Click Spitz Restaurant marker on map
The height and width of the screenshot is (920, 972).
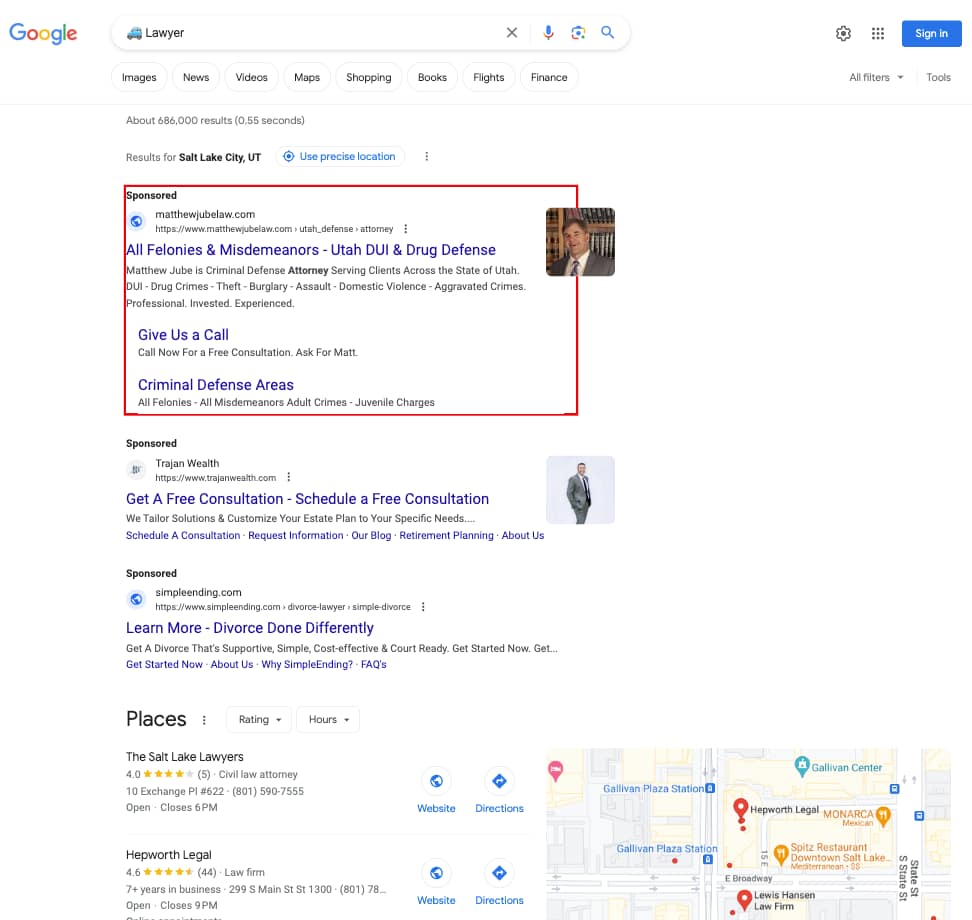(781, 853)
